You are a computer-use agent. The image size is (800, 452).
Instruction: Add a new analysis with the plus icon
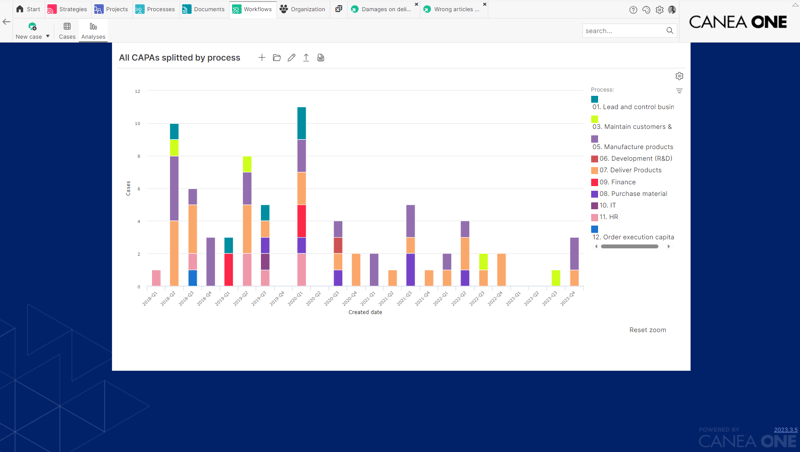tap(262, 58)
